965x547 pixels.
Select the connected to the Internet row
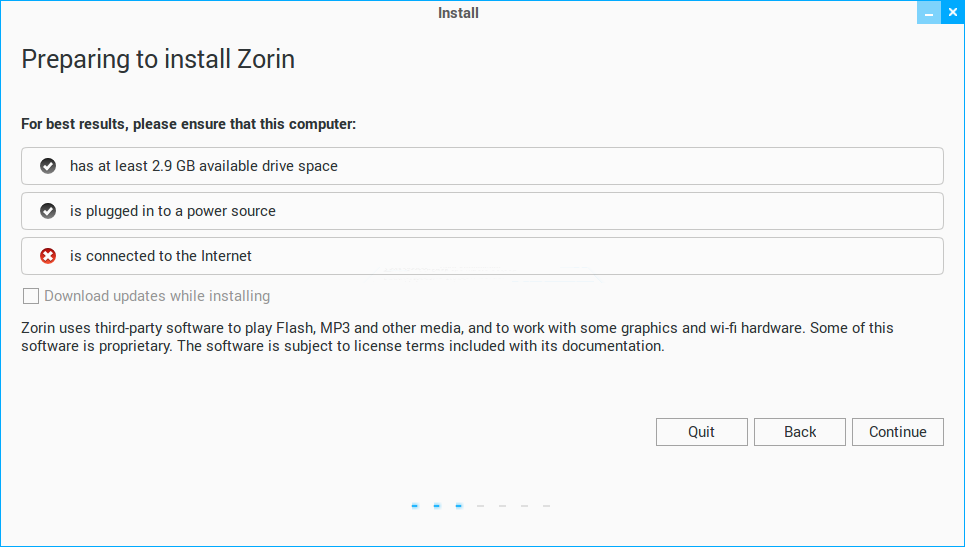[x=482, y=256]
